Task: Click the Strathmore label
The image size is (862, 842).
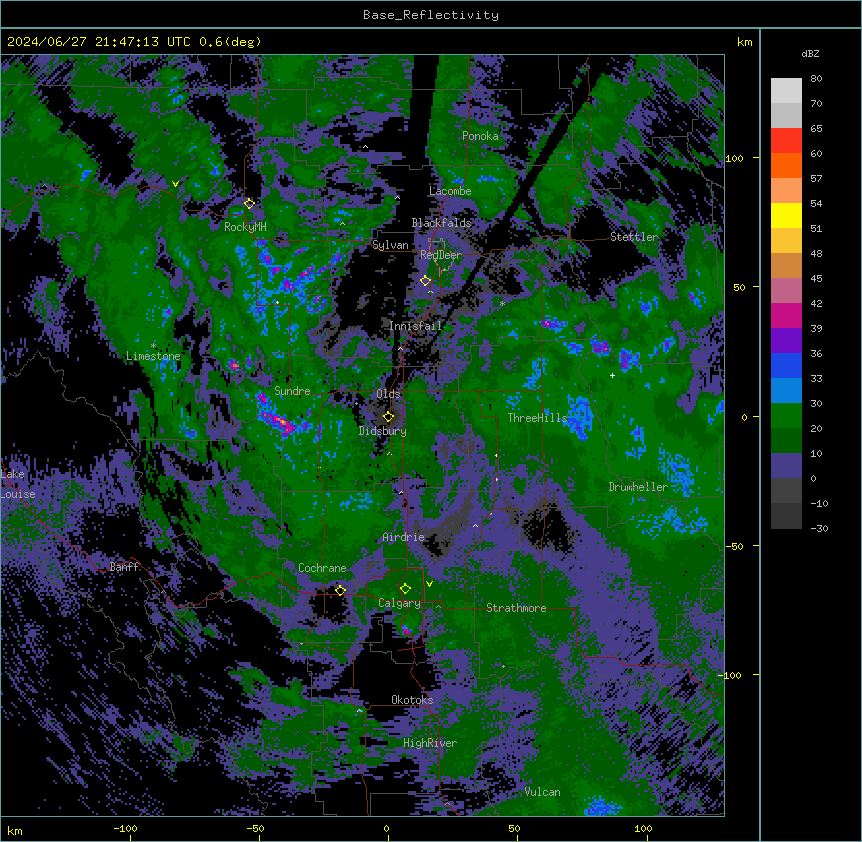Action: pyautogui.click(x=516, y=608)
